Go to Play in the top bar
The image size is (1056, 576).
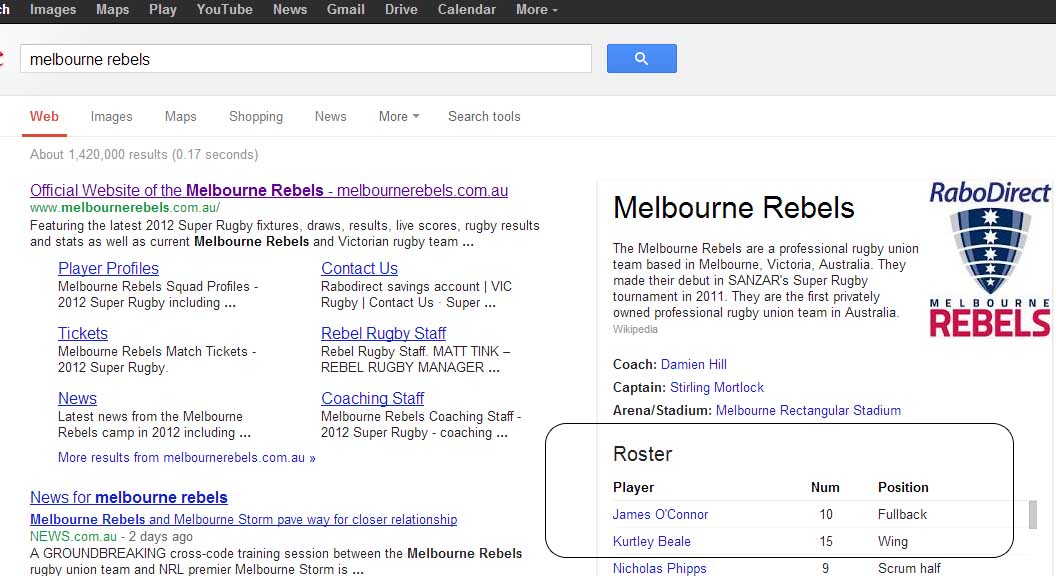tap(162, 9)
